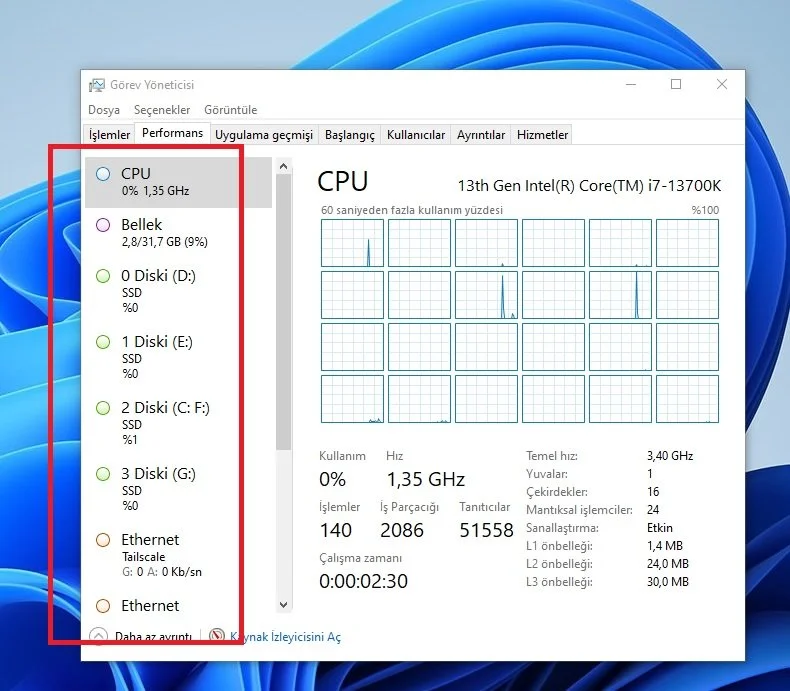Select 0 Diski (D:) sidebar entry
Screen dimensions: 790x691
pos(178,291)
